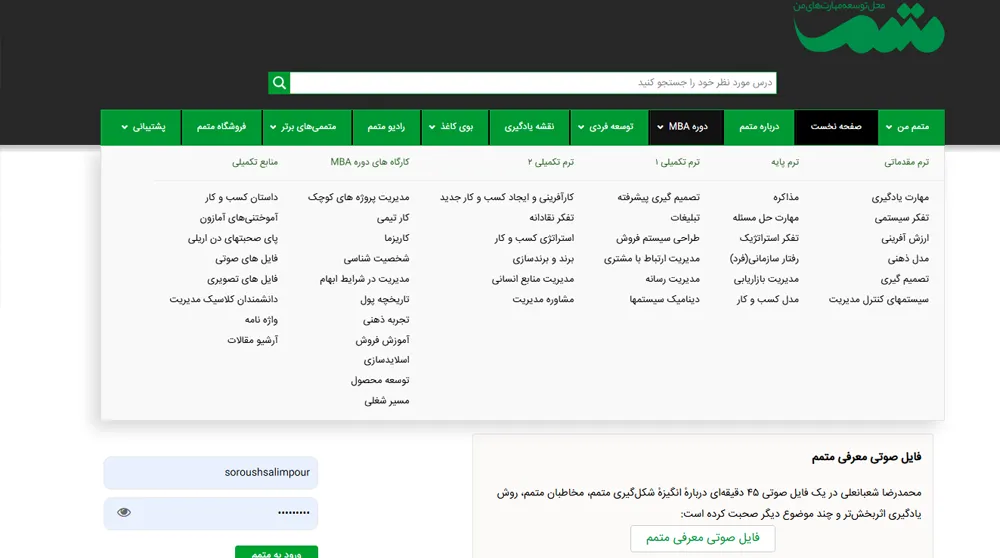The image size is (1000, 558).
Task: Open the صفحه نخست menu item
Action: tap(836, 127)
